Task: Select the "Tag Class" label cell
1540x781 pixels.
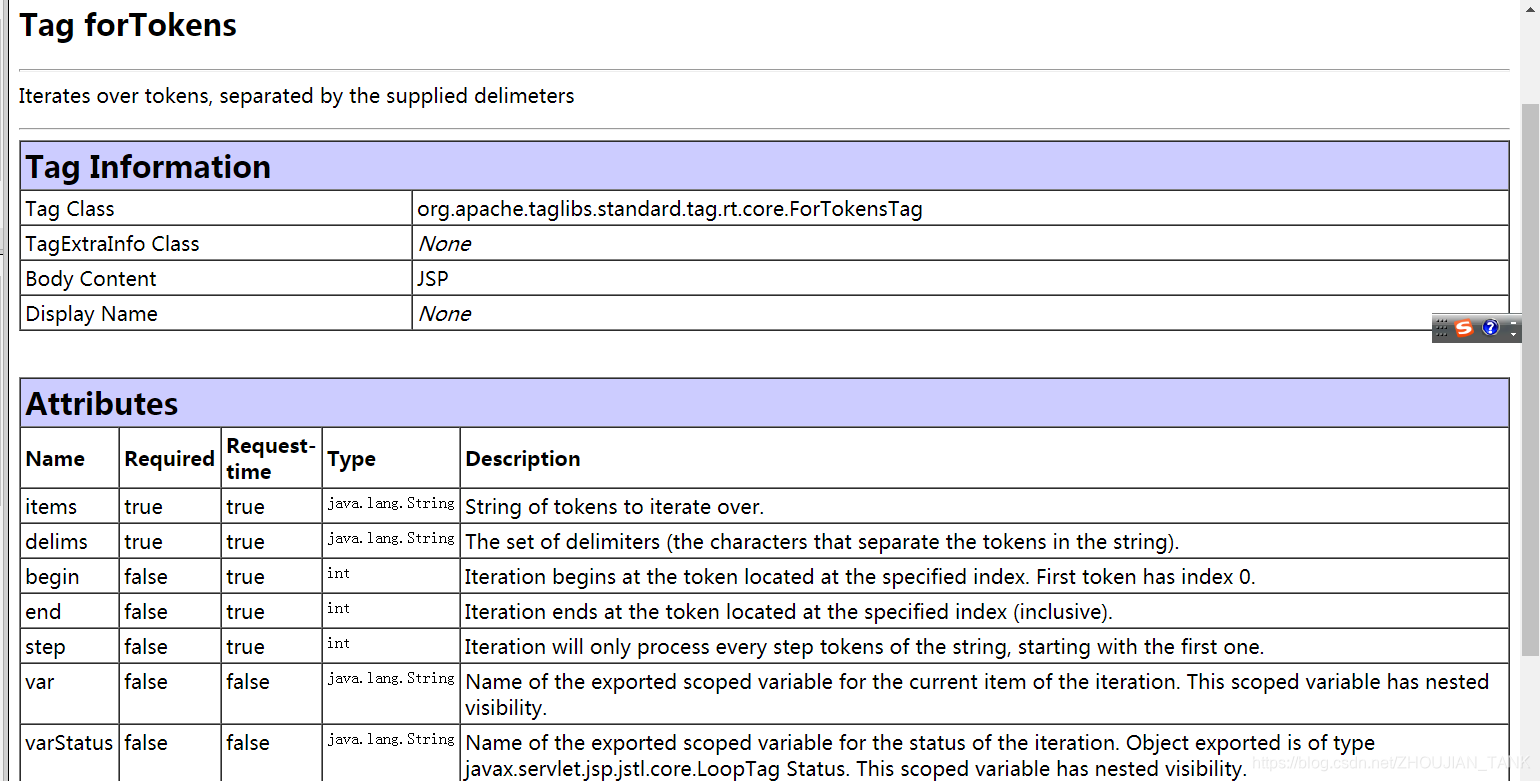Action: (x=216, y=209)
